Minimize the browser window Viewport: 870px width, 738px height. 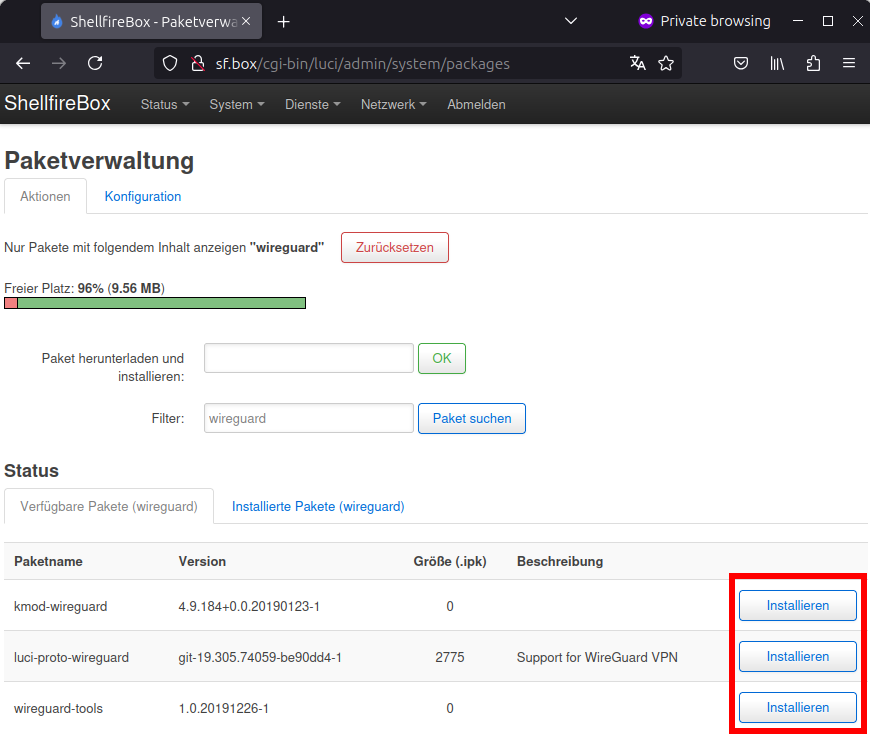pyautogui.click(x=798, y=21)
